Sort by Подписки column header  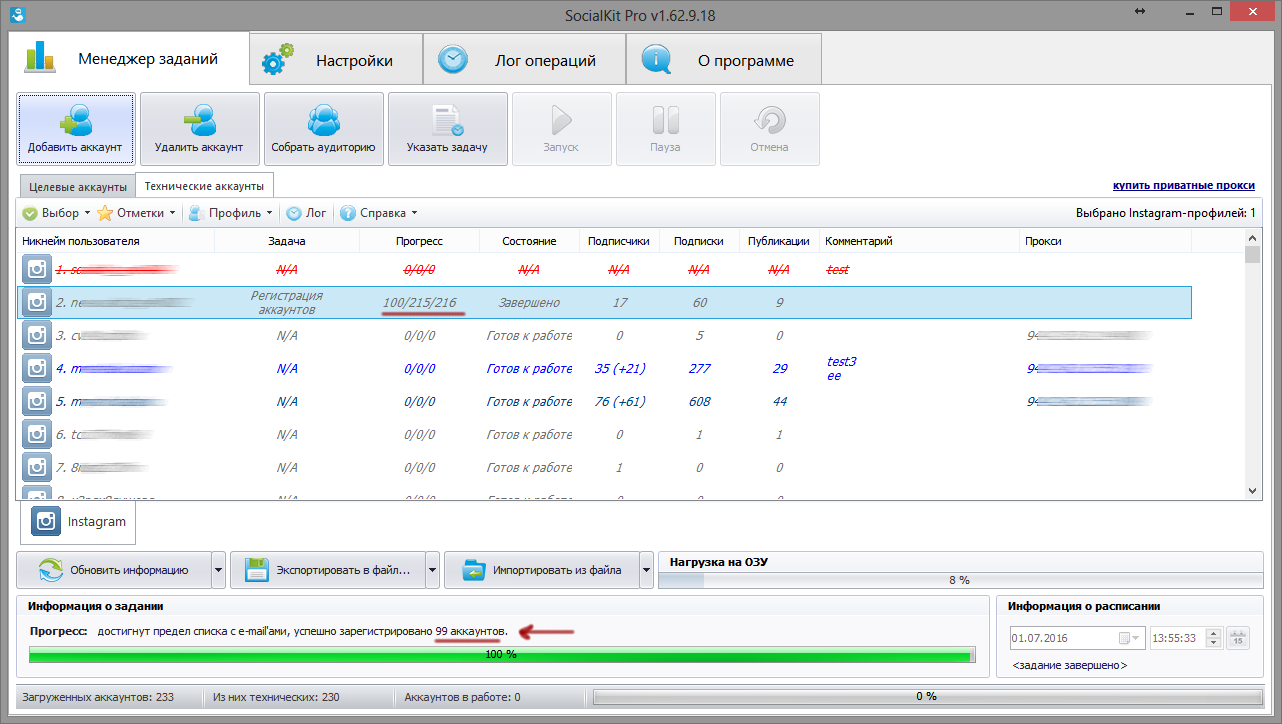coord(699,241)
